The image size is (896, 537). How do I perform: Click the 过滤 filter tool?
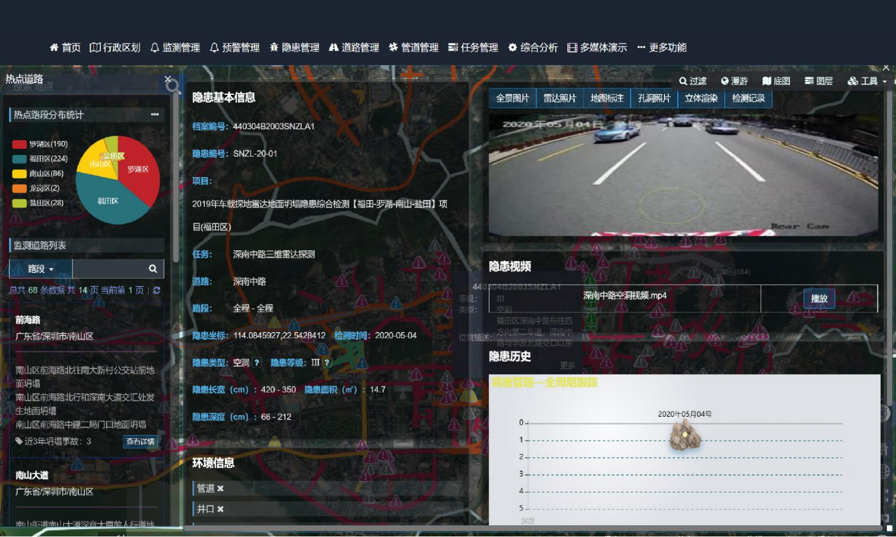coord(693,81)
